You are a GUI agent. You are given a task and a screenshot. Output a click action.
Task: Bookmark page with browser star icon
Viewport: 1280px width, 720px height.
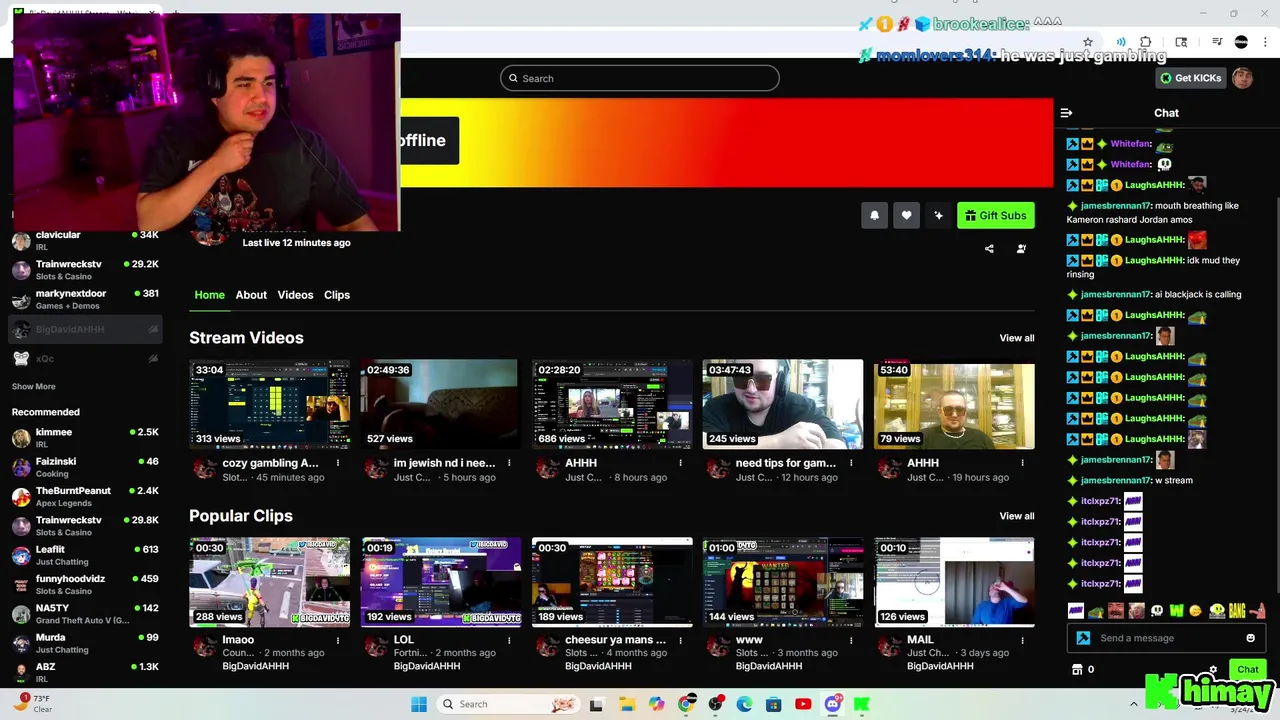point(1088,42)
